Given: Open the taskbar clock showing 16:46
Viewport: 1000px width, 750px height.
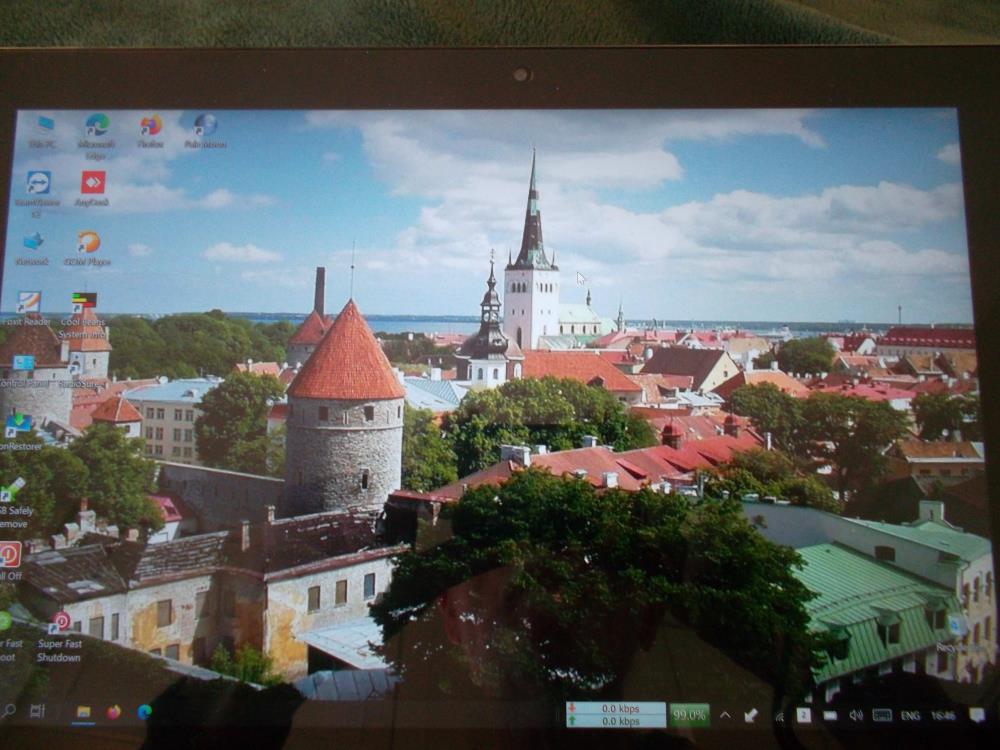Looking at the screenshot, I should (943, 716).
